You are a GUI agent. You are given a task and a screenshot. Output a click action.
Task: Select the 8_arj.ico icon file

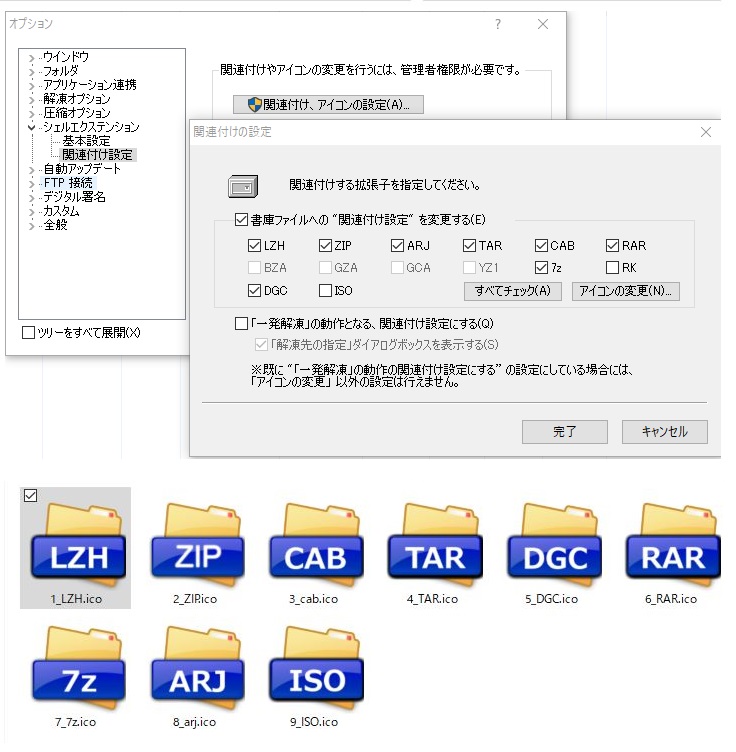(x=197, y=669)
